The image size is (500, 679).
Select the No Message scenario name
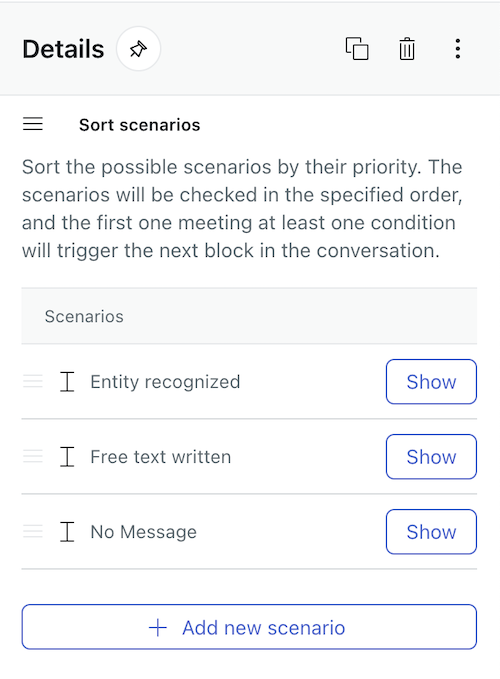143,532
